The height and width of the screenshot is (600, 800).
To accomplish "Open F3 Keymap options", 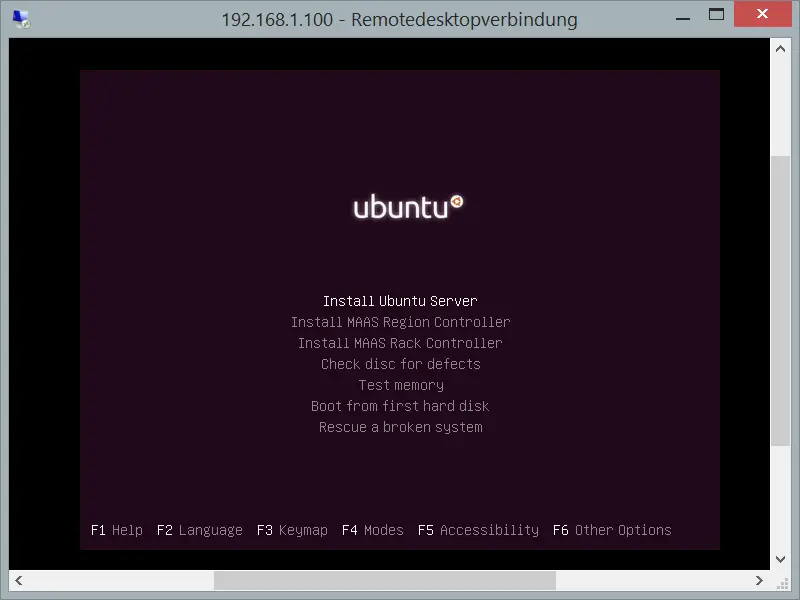I will (x=292, y=530).
